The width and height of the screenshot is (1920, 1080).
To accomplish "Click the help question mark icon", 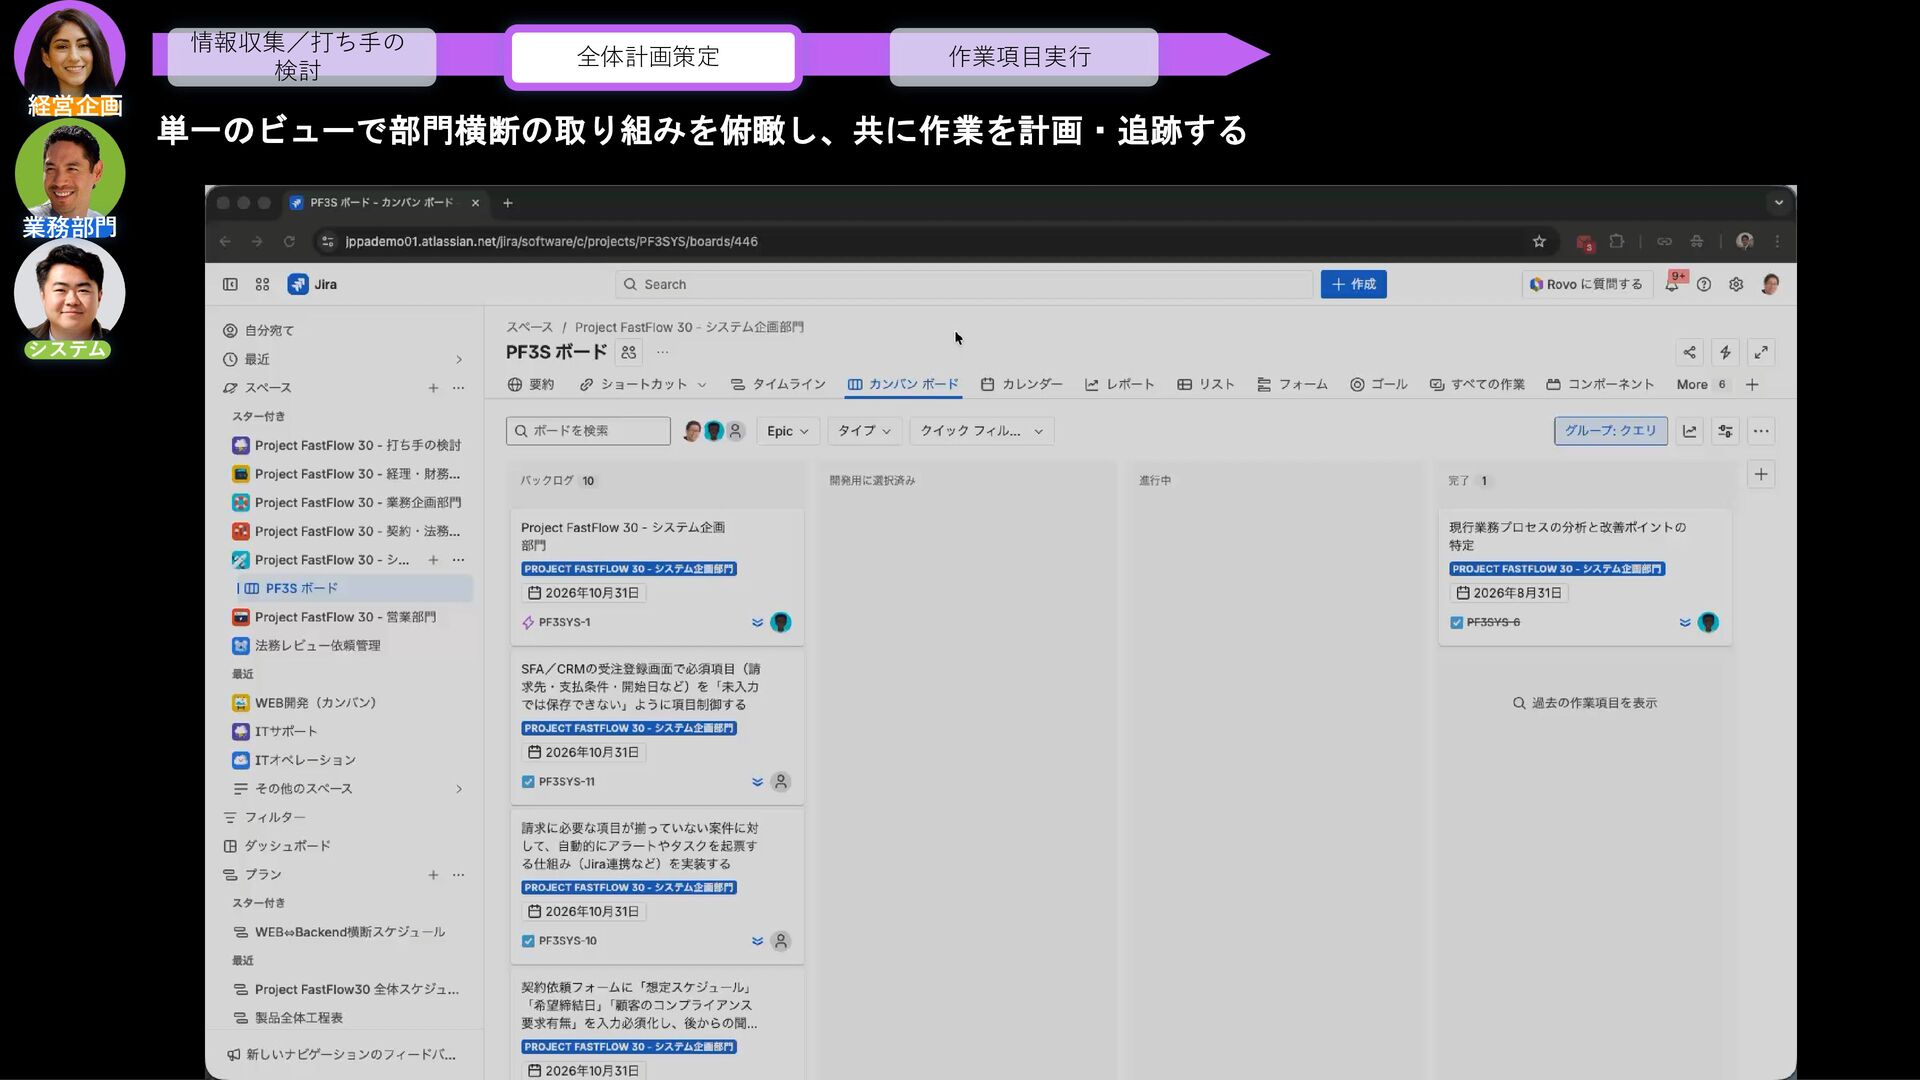I will (x=1704, y=285).
